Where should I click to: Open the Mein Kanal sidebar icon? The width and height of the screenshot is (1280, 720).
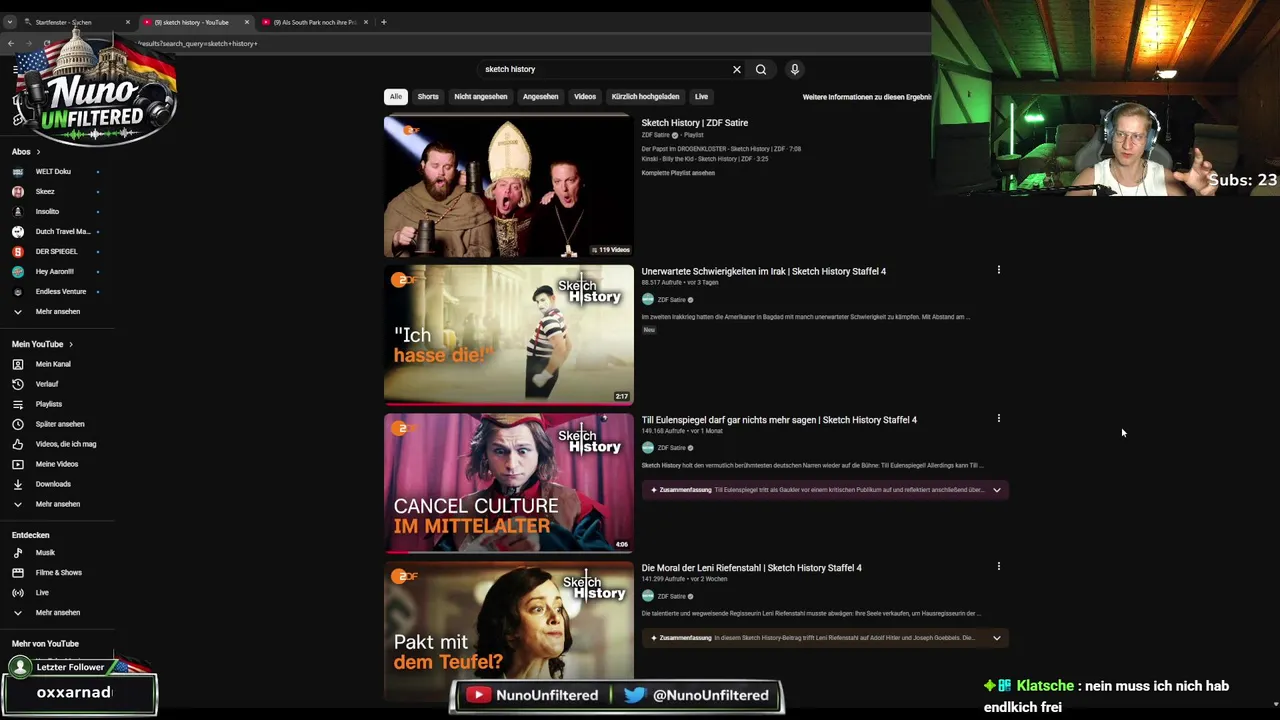pos(17,364)
